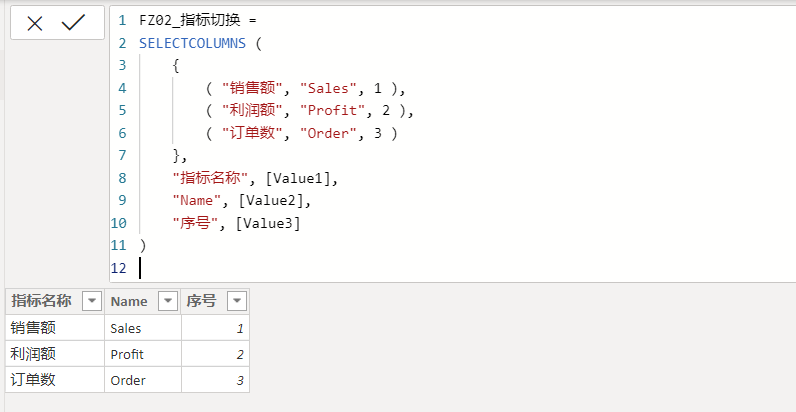Cancel the formula with the X icon

35,23
